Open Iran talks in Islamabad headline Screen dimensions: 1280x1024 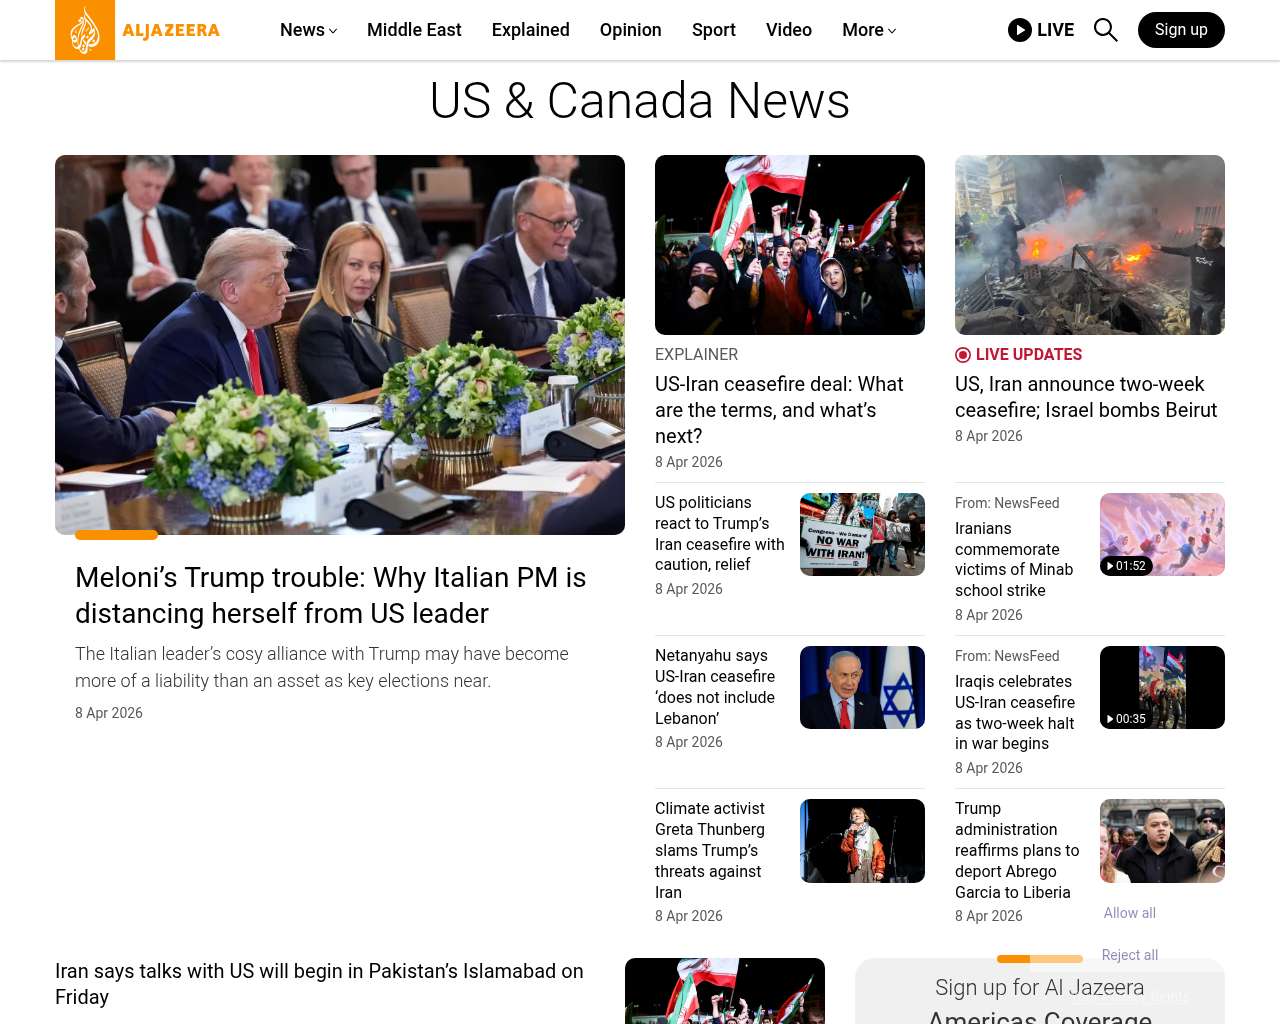319,984
